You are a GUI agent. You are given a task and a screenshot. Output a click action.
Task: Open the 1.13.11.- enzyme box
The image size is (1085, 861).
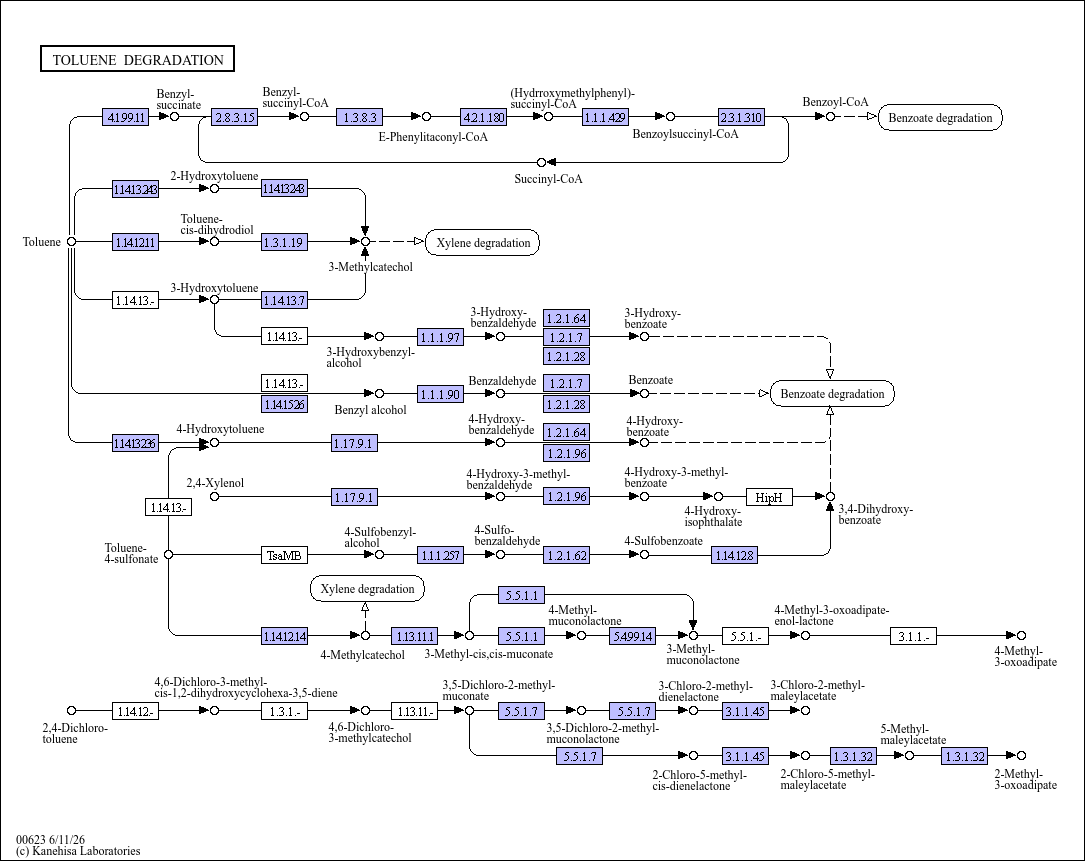[x=414, y=711]
